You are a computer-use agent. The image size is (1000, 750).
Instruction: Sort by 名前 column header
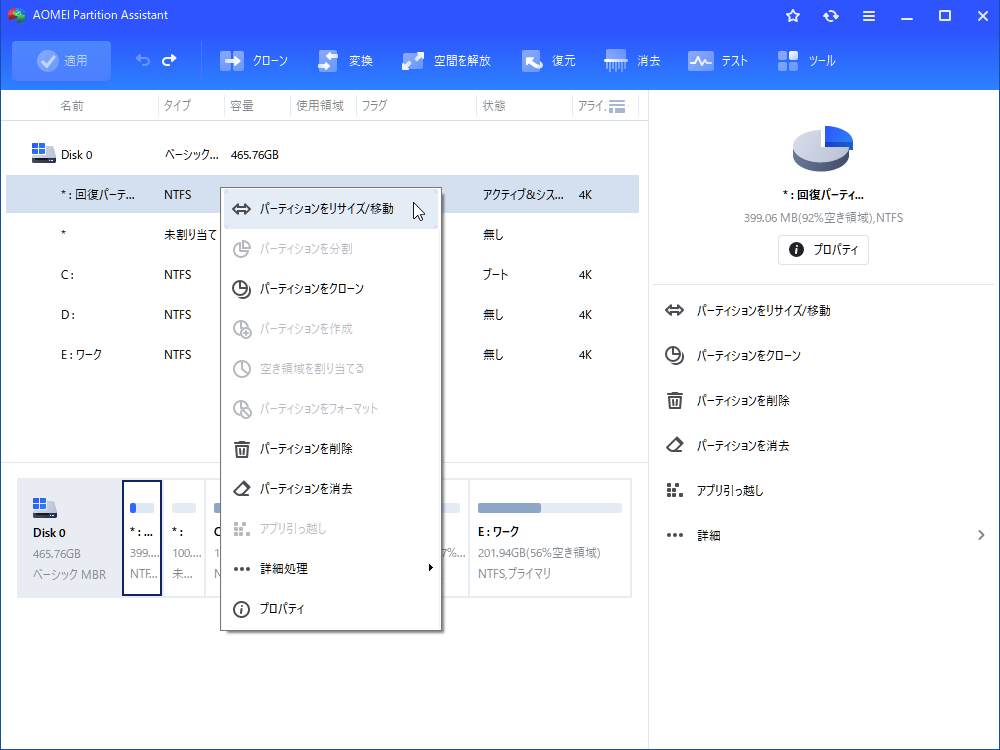click(x=72, y=106)
